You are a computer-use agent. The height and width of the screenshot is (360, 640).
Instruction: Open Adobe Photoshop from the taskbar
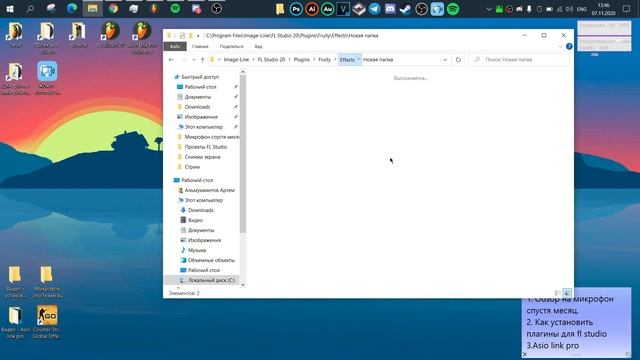pos(296,9)
